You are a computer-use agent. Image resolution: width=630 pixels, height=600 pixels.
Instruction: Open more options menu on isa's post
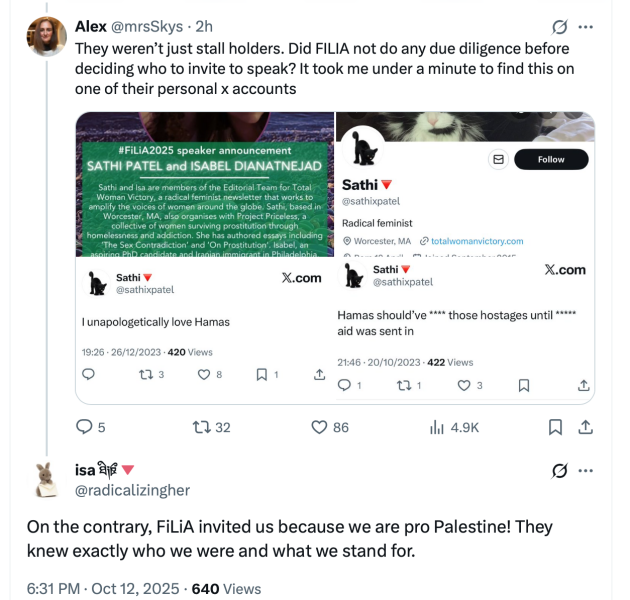click(x=586, y=470)
